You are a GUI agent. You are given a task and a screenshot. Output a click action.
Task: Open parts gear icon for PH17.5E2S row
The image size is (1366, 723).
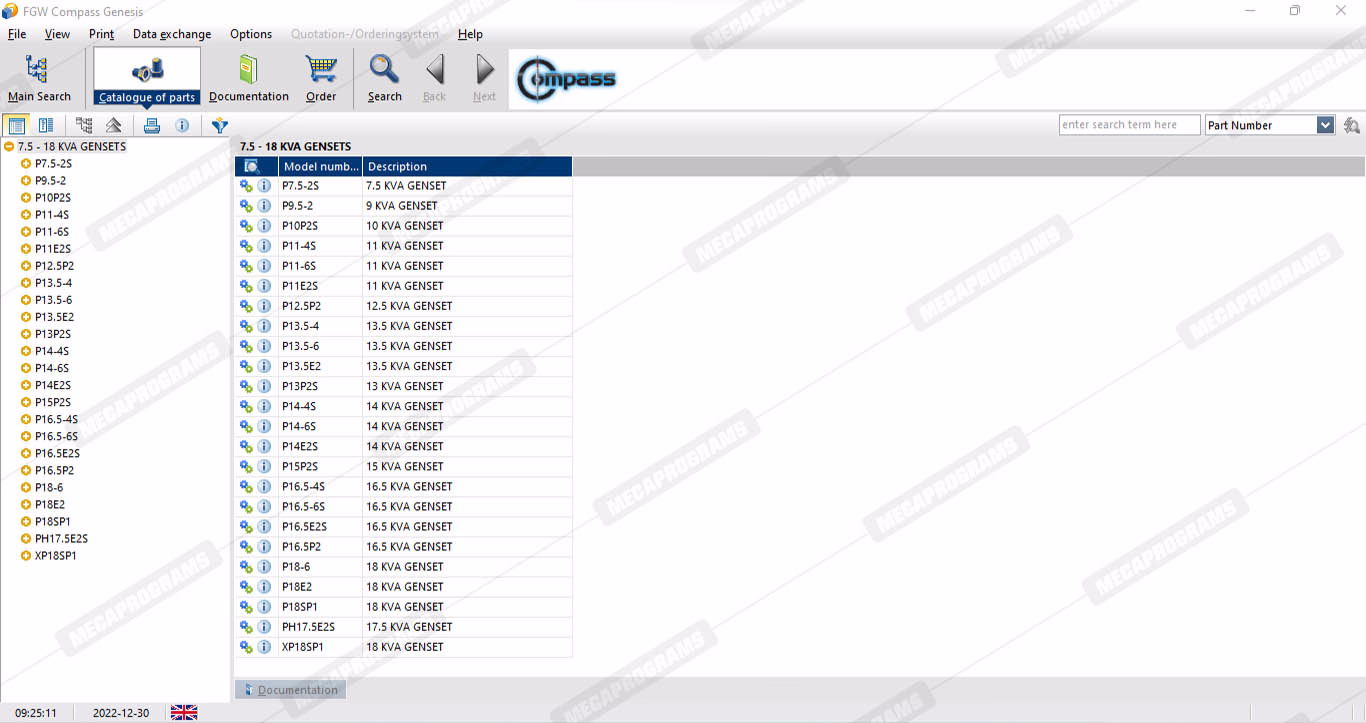[246, 626]
